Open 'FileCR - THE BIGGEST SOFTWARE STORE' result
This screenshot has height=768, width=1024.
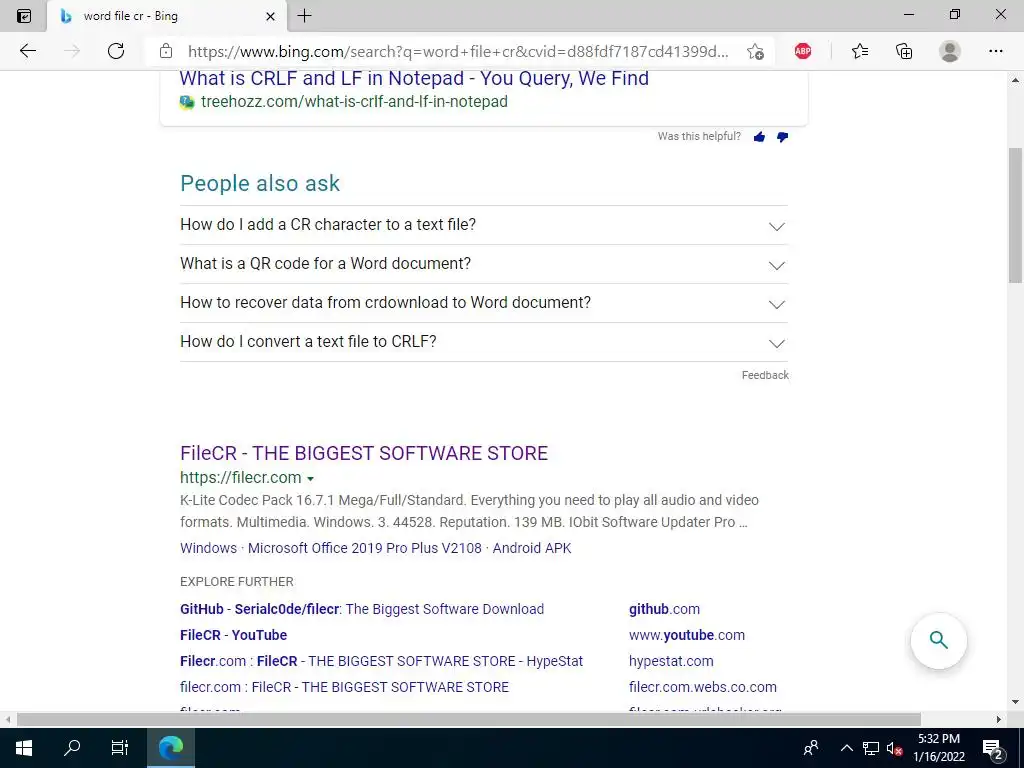tap(364, 453)
